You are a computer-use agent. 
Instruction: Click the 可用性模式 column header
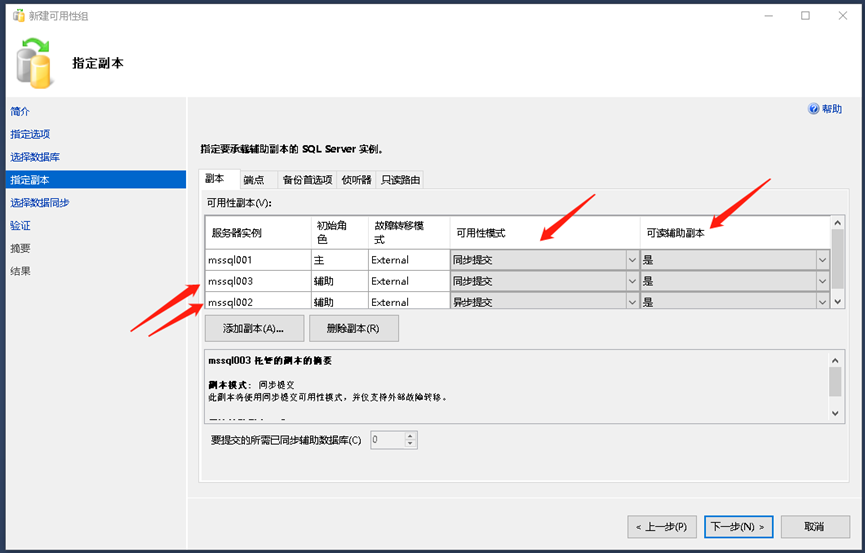coord(545,233)
